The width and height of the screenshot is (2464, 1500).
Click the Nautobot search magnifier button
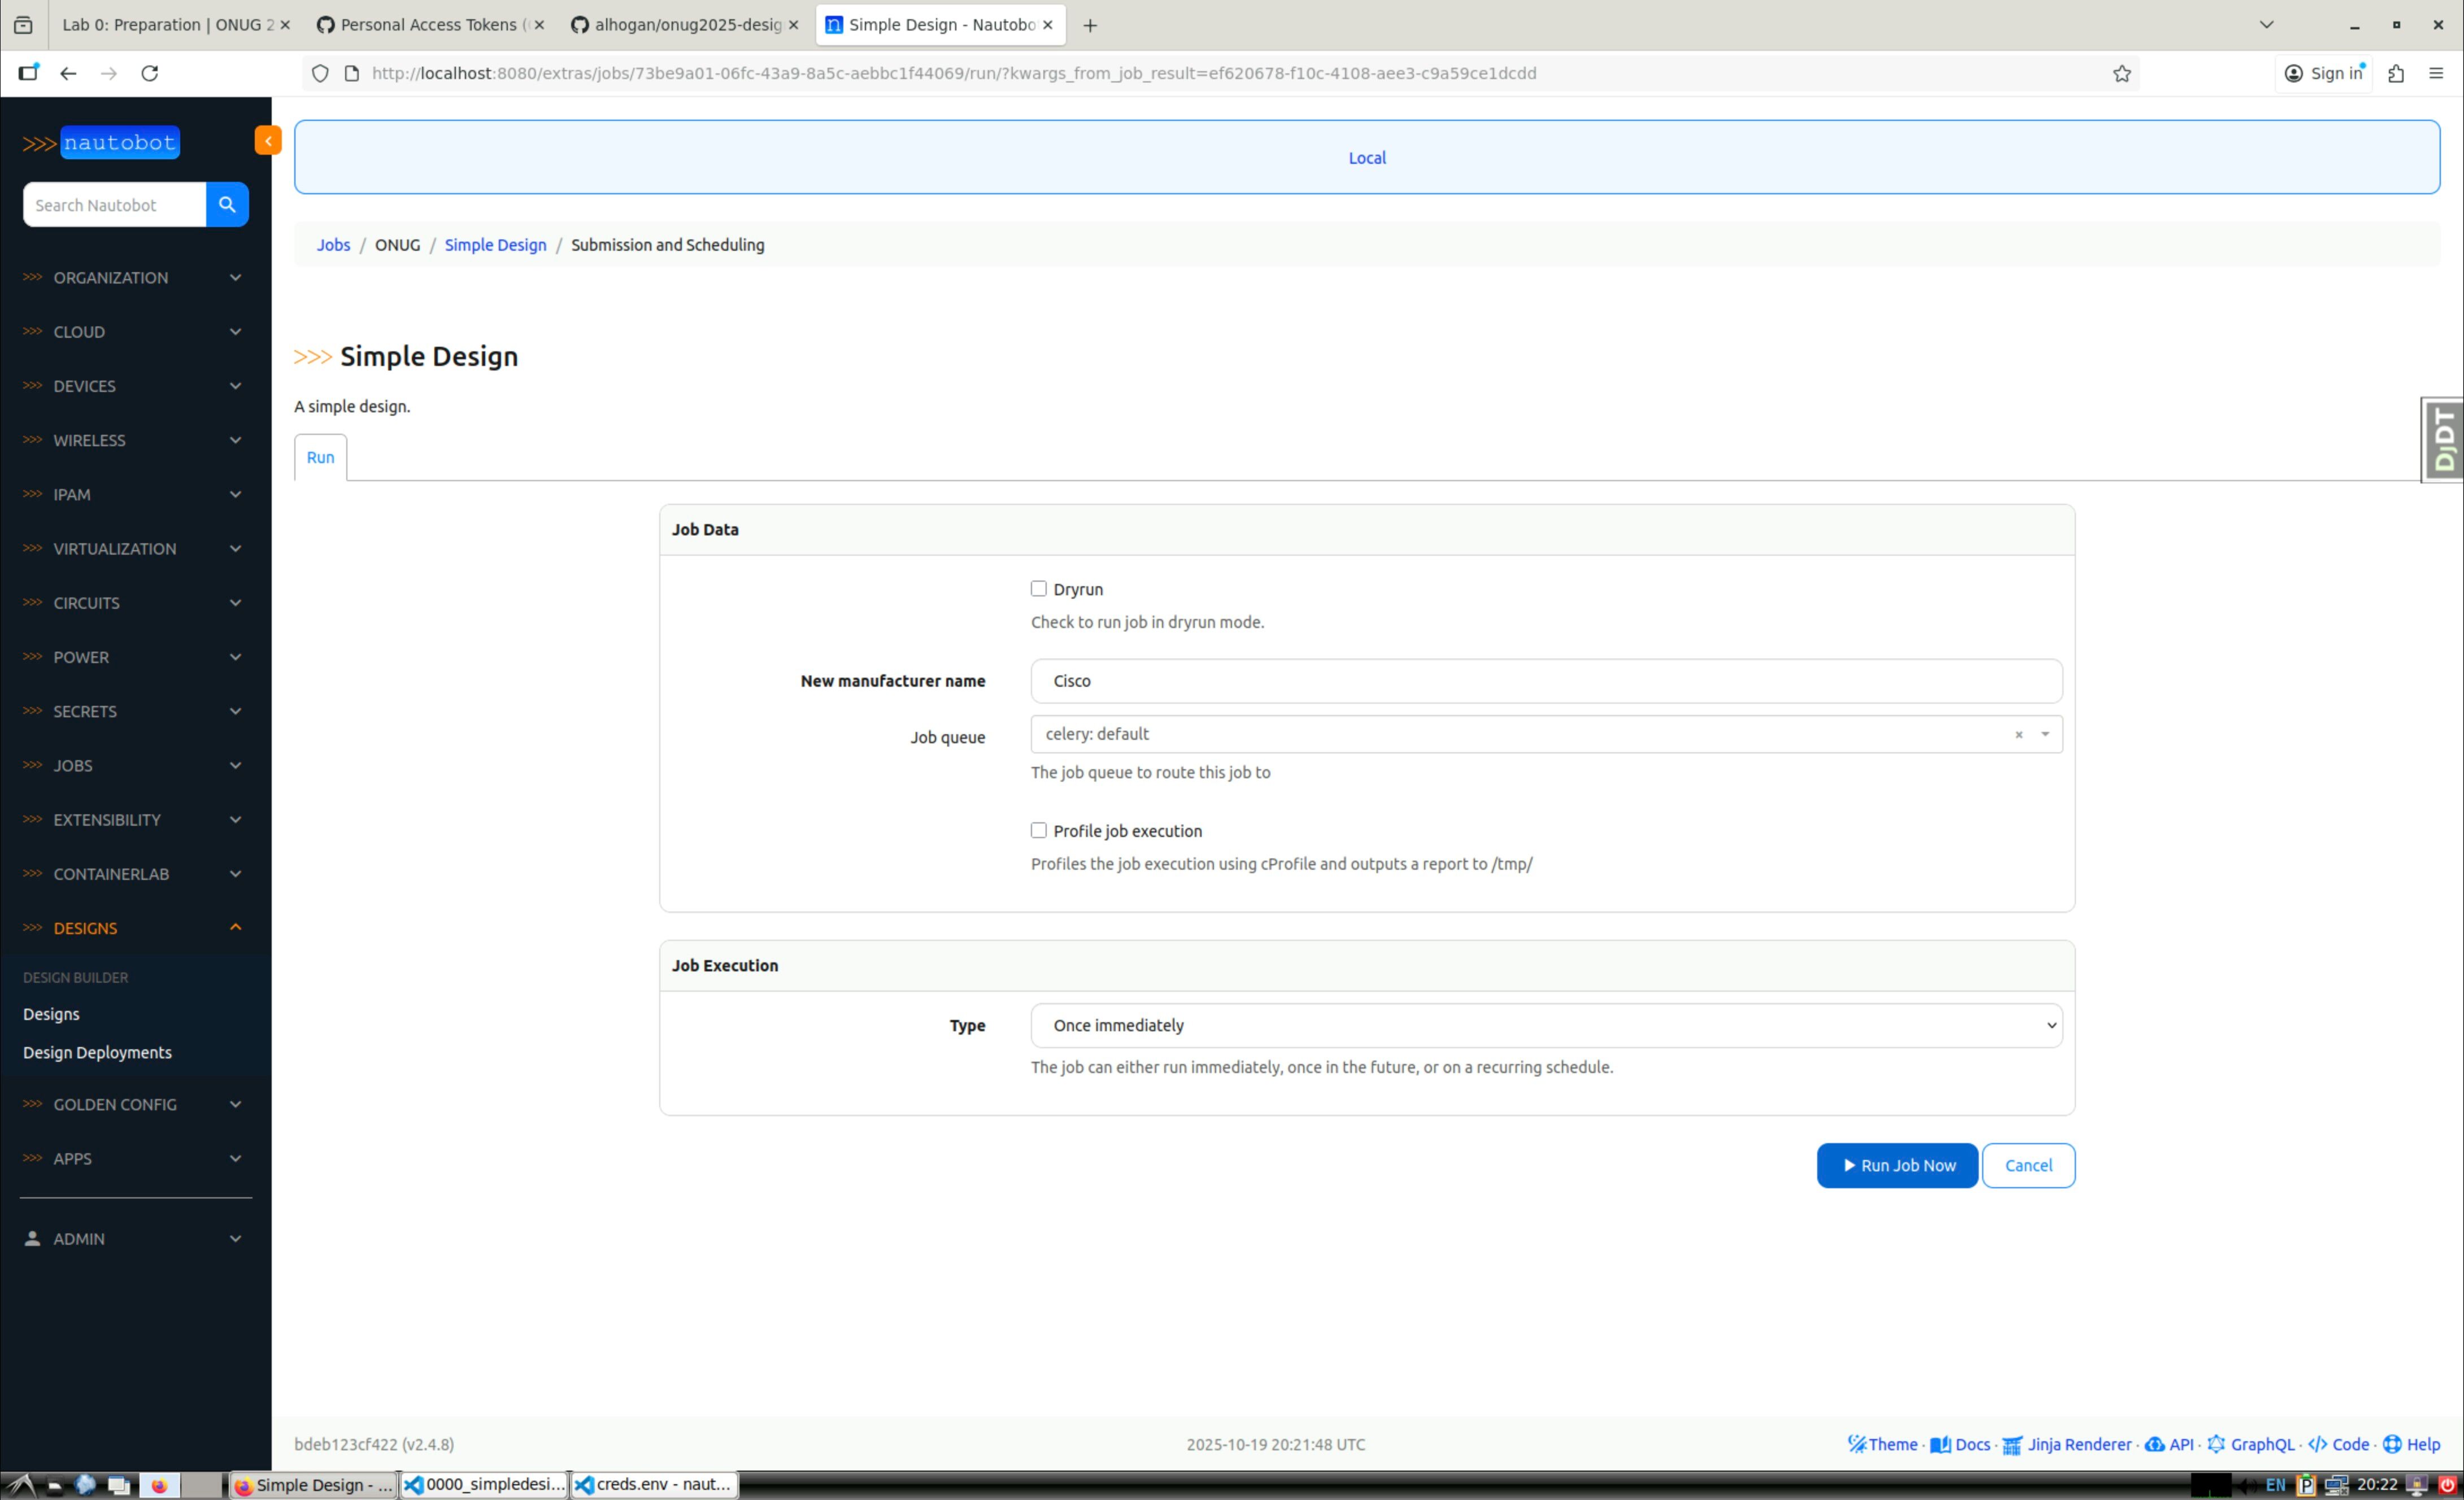click(x=227, y=204)
